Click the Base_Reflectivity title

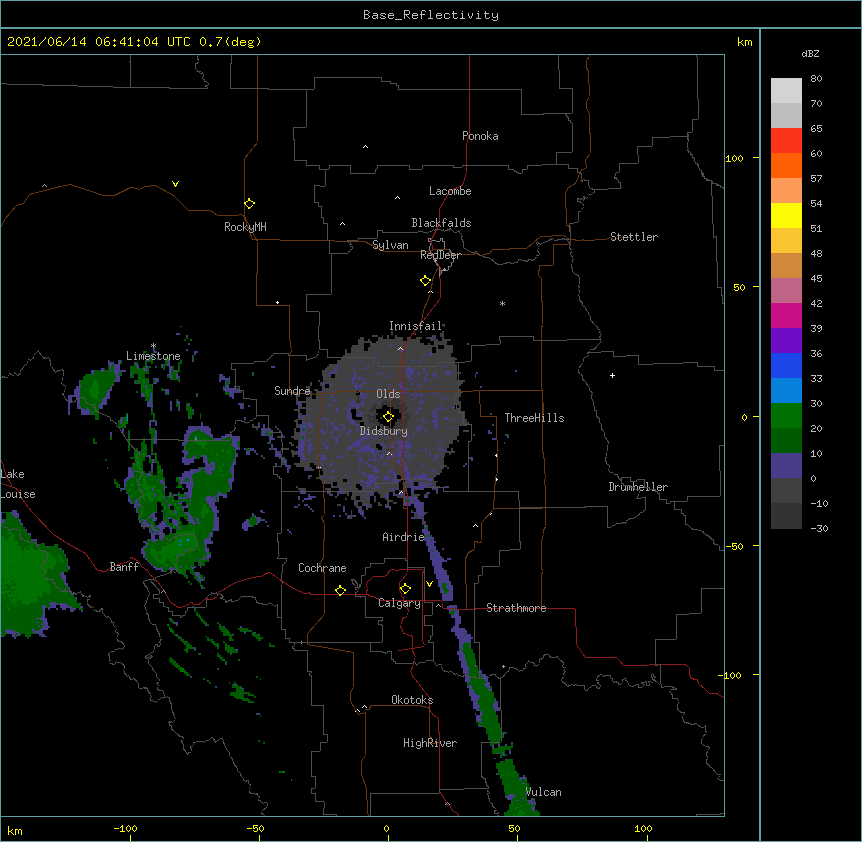tap(431, 15)
